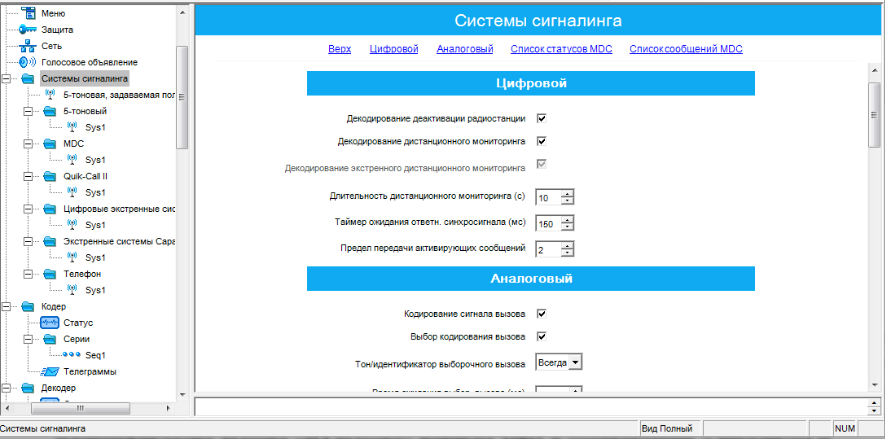
Task: Toggle Декодирование деактивации радиостанции checkbox
Action: (542, 118)
